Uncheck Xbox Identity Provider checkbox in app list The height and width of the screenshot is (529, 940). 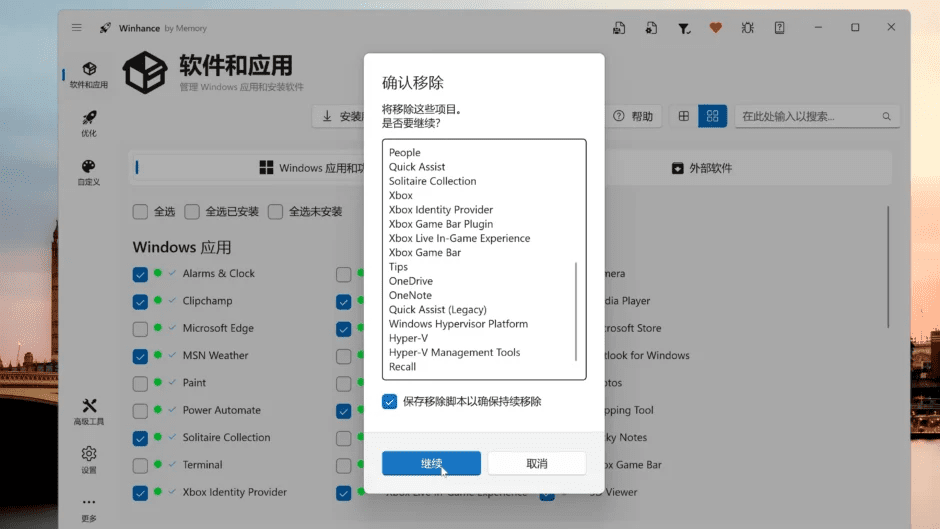coord(140,493)
